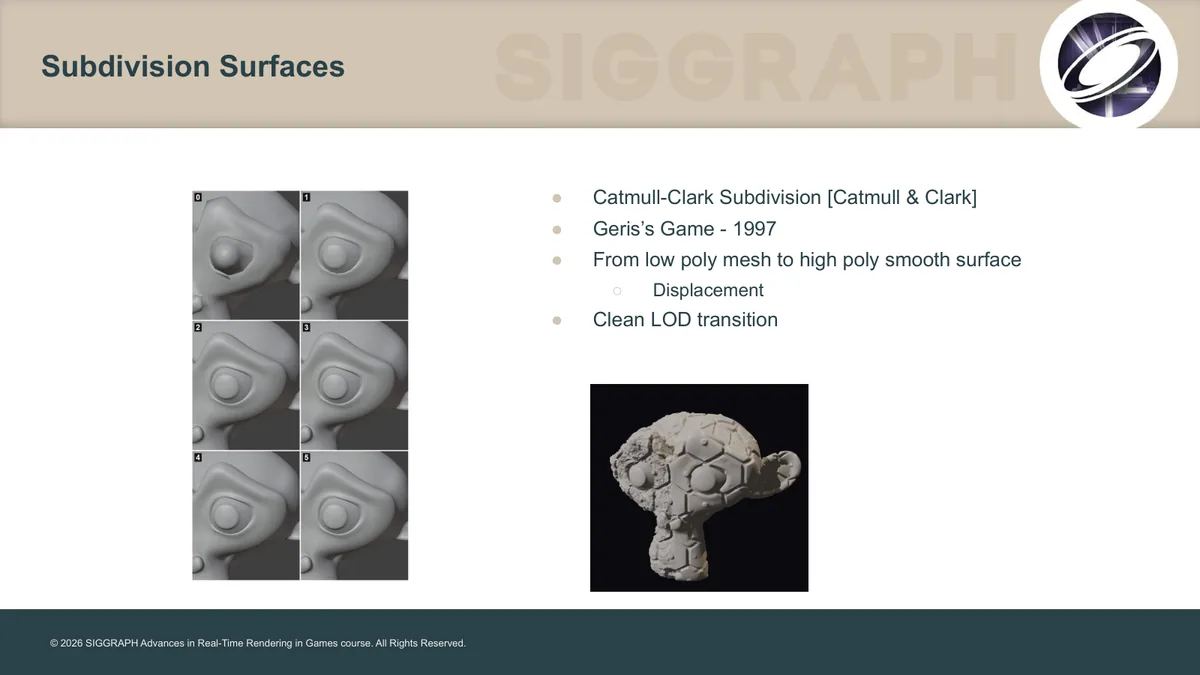Select the 'Subdivision Surfaces' slide title
The height and width of the screenshot is (675, 1200).
pyautogui.click(x=193, y=67)
